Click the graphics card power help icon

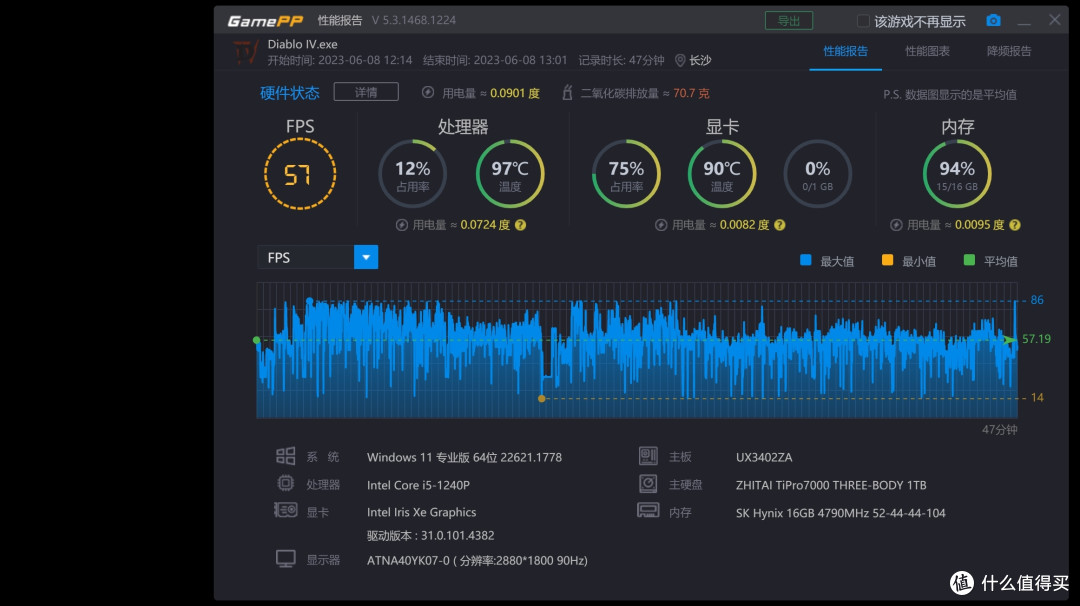coord(779,225)
